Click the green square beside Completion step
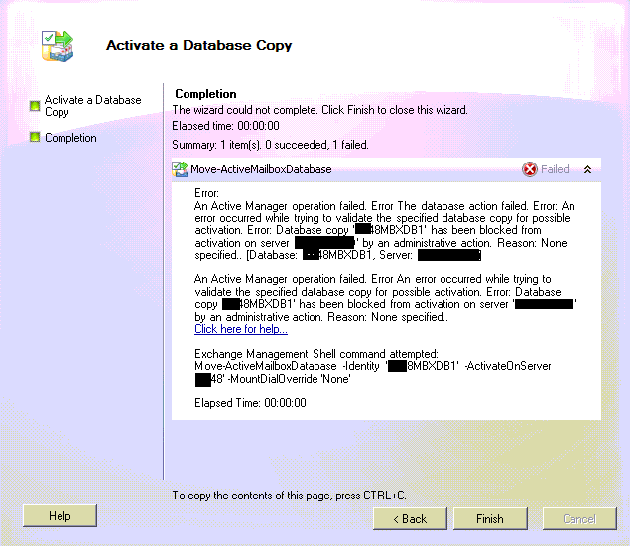 [35, 137]
